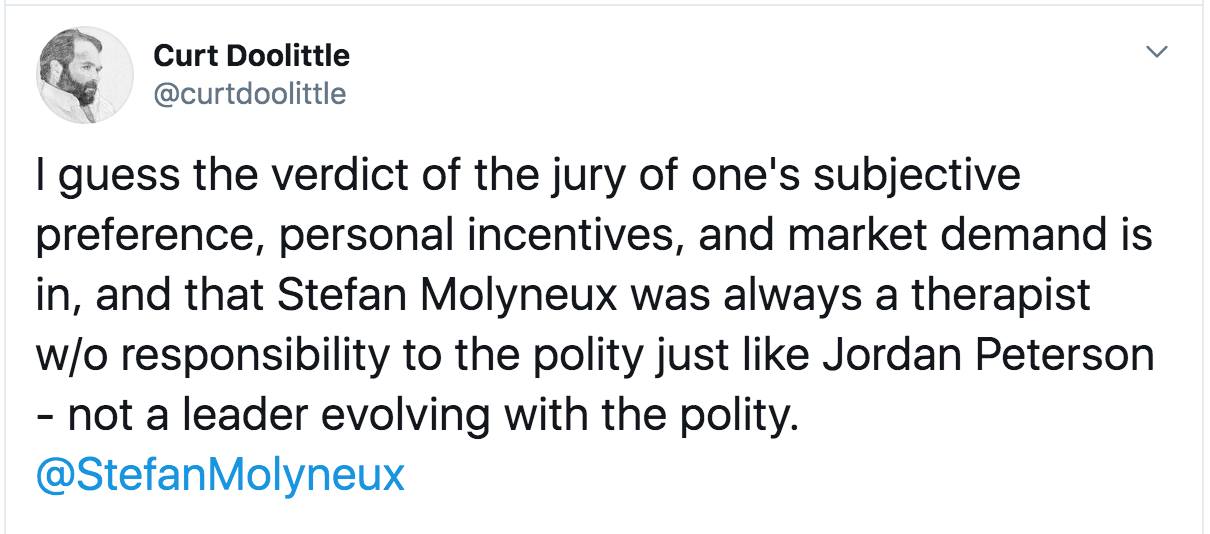This screenshot has height=534, width=1210.
Task: Click Curt Doolittle's profile avatar
Action: tap(85, 75)
